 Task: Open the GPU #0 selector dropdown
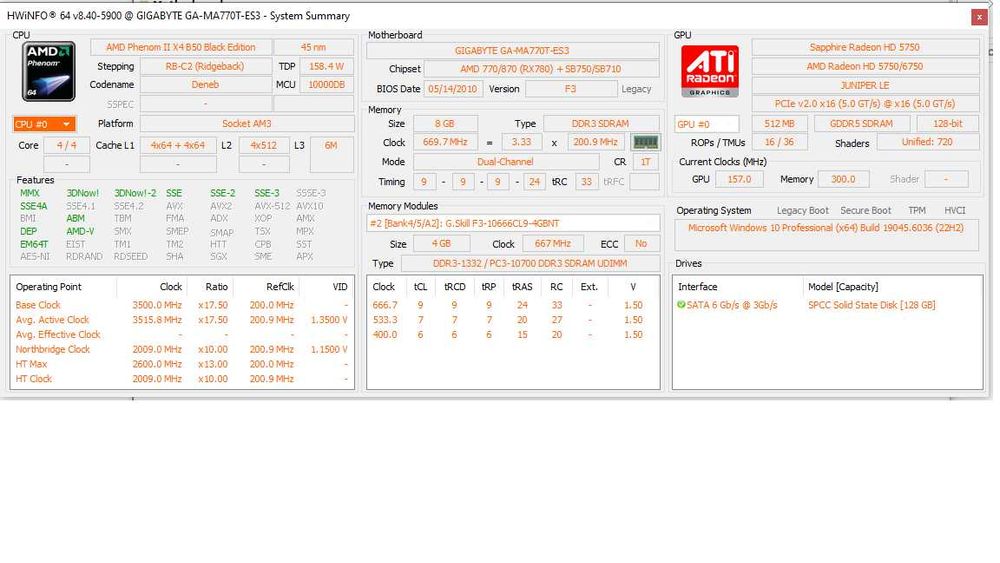click(x=707, y=124)
